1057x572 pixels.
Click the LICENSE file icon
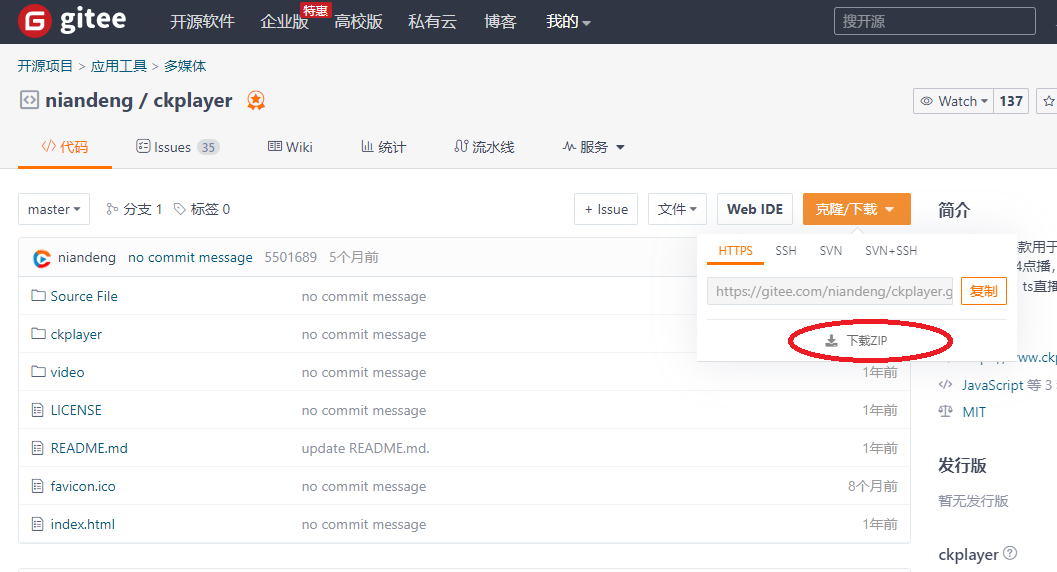(39, 410)
